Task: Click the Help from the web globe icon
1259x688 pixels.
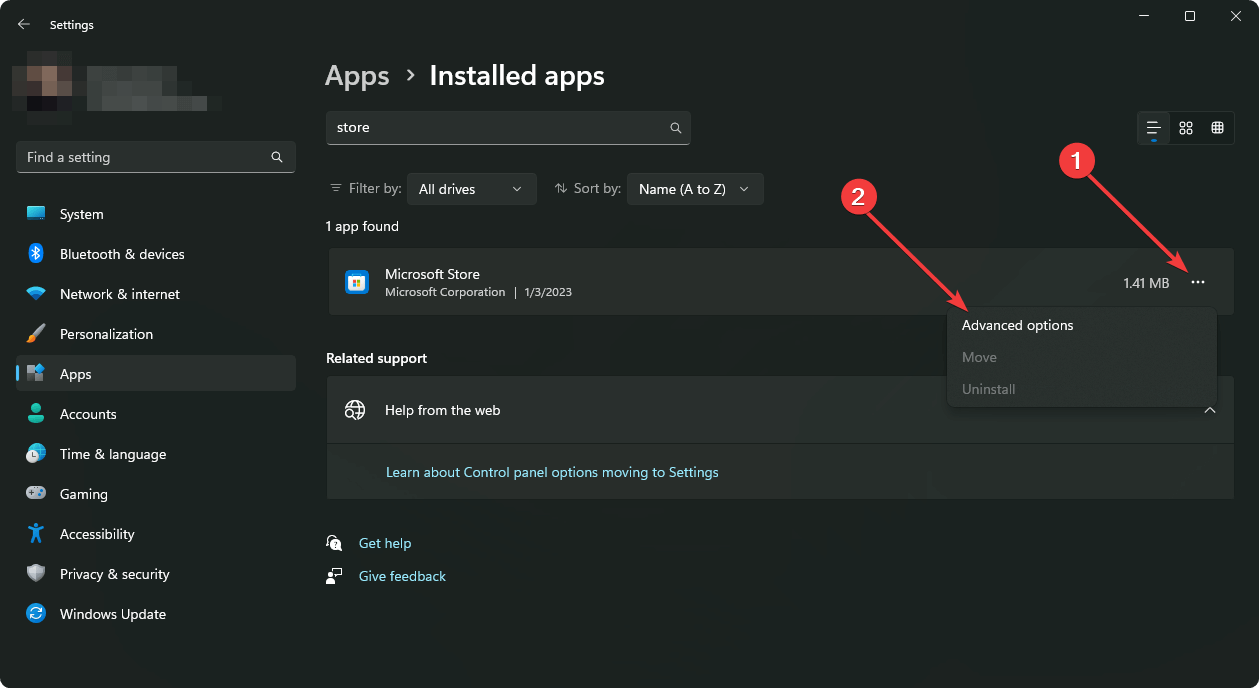Action: coord(355,410)
